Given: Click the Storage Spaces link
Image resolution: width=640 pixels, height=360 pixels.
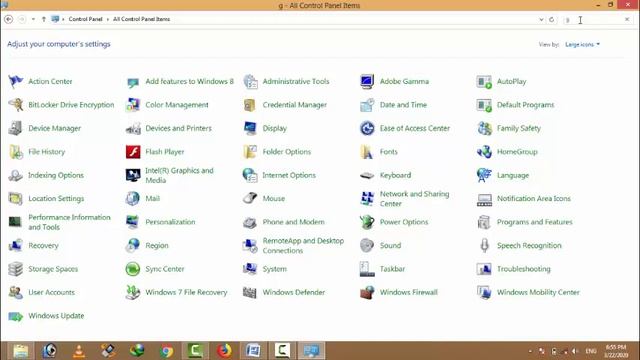Looking at the screenshot, I should coord(53,269).
